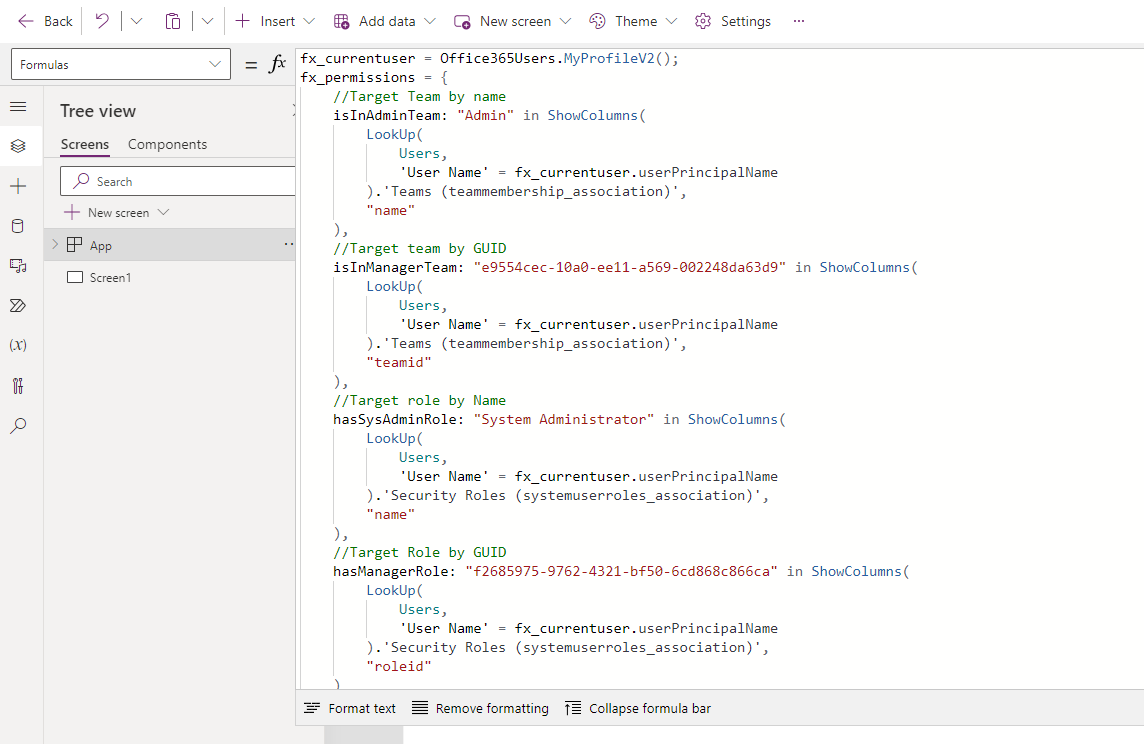Select Screen1 in the tree view
This screenshot has width=1144, height=744.
[x=110, y=277]
